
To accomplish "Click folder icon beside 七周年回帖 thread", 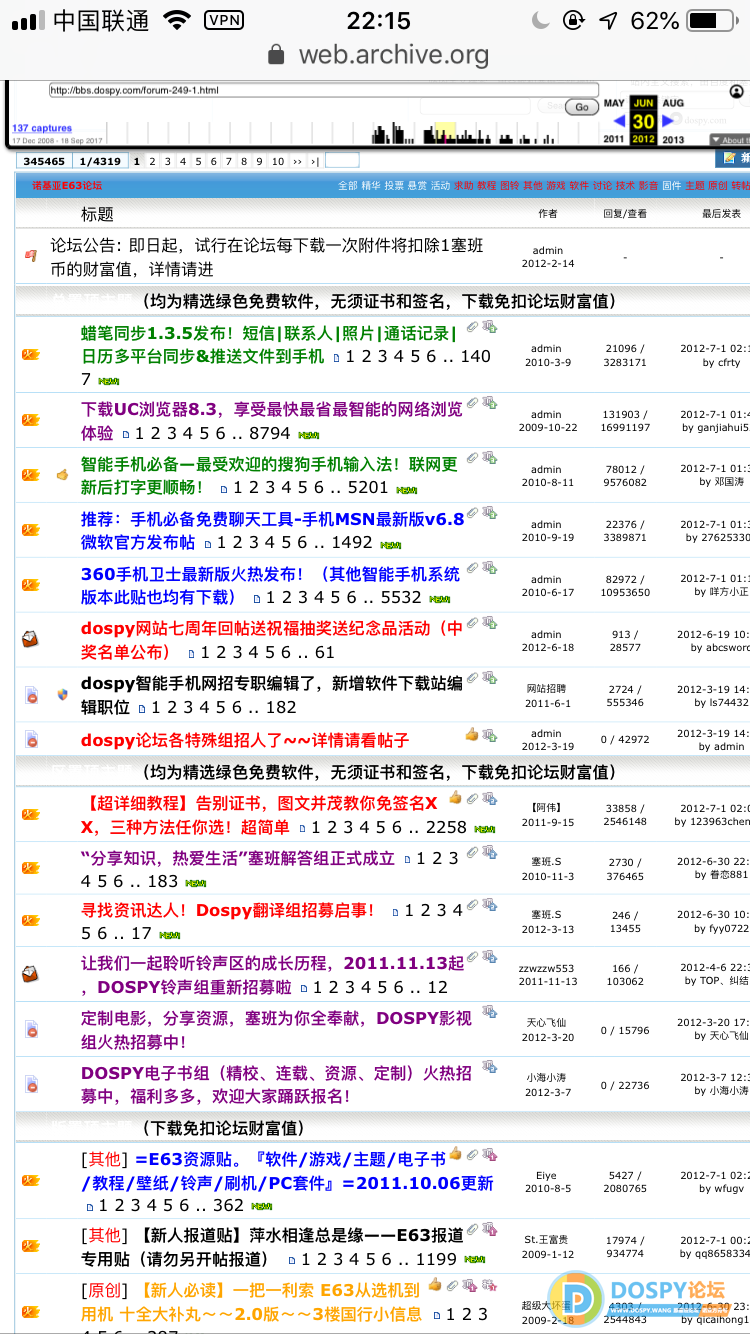I will tap(30, 637).
